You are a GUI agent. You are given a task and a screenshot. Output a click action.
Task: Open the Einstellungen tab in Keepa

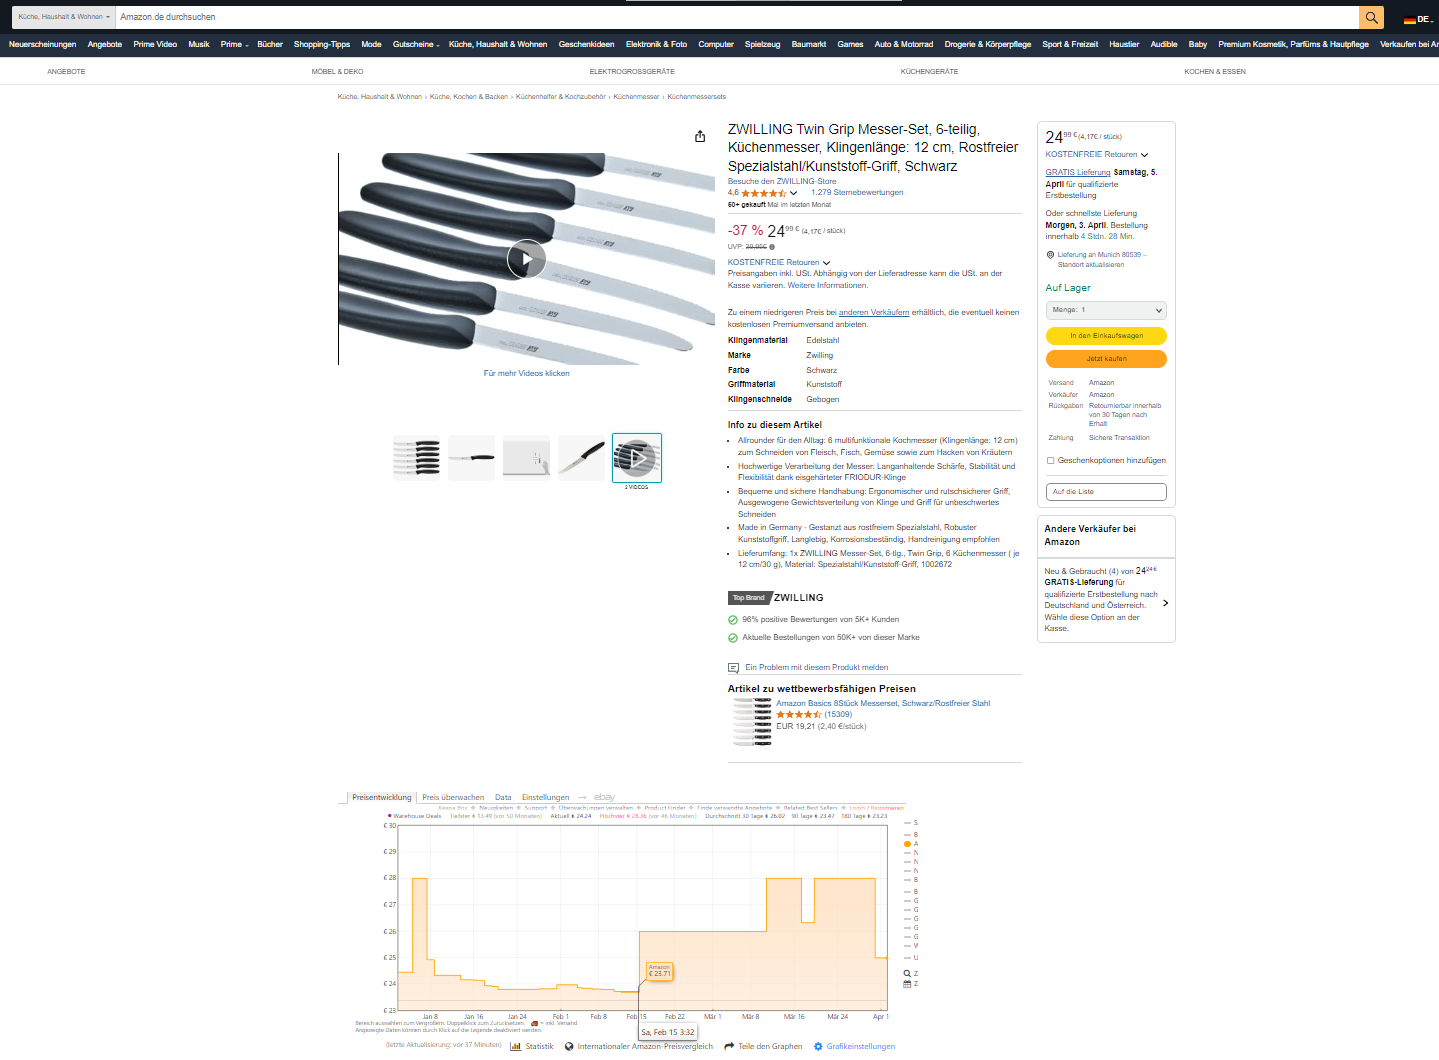[545, 797]
